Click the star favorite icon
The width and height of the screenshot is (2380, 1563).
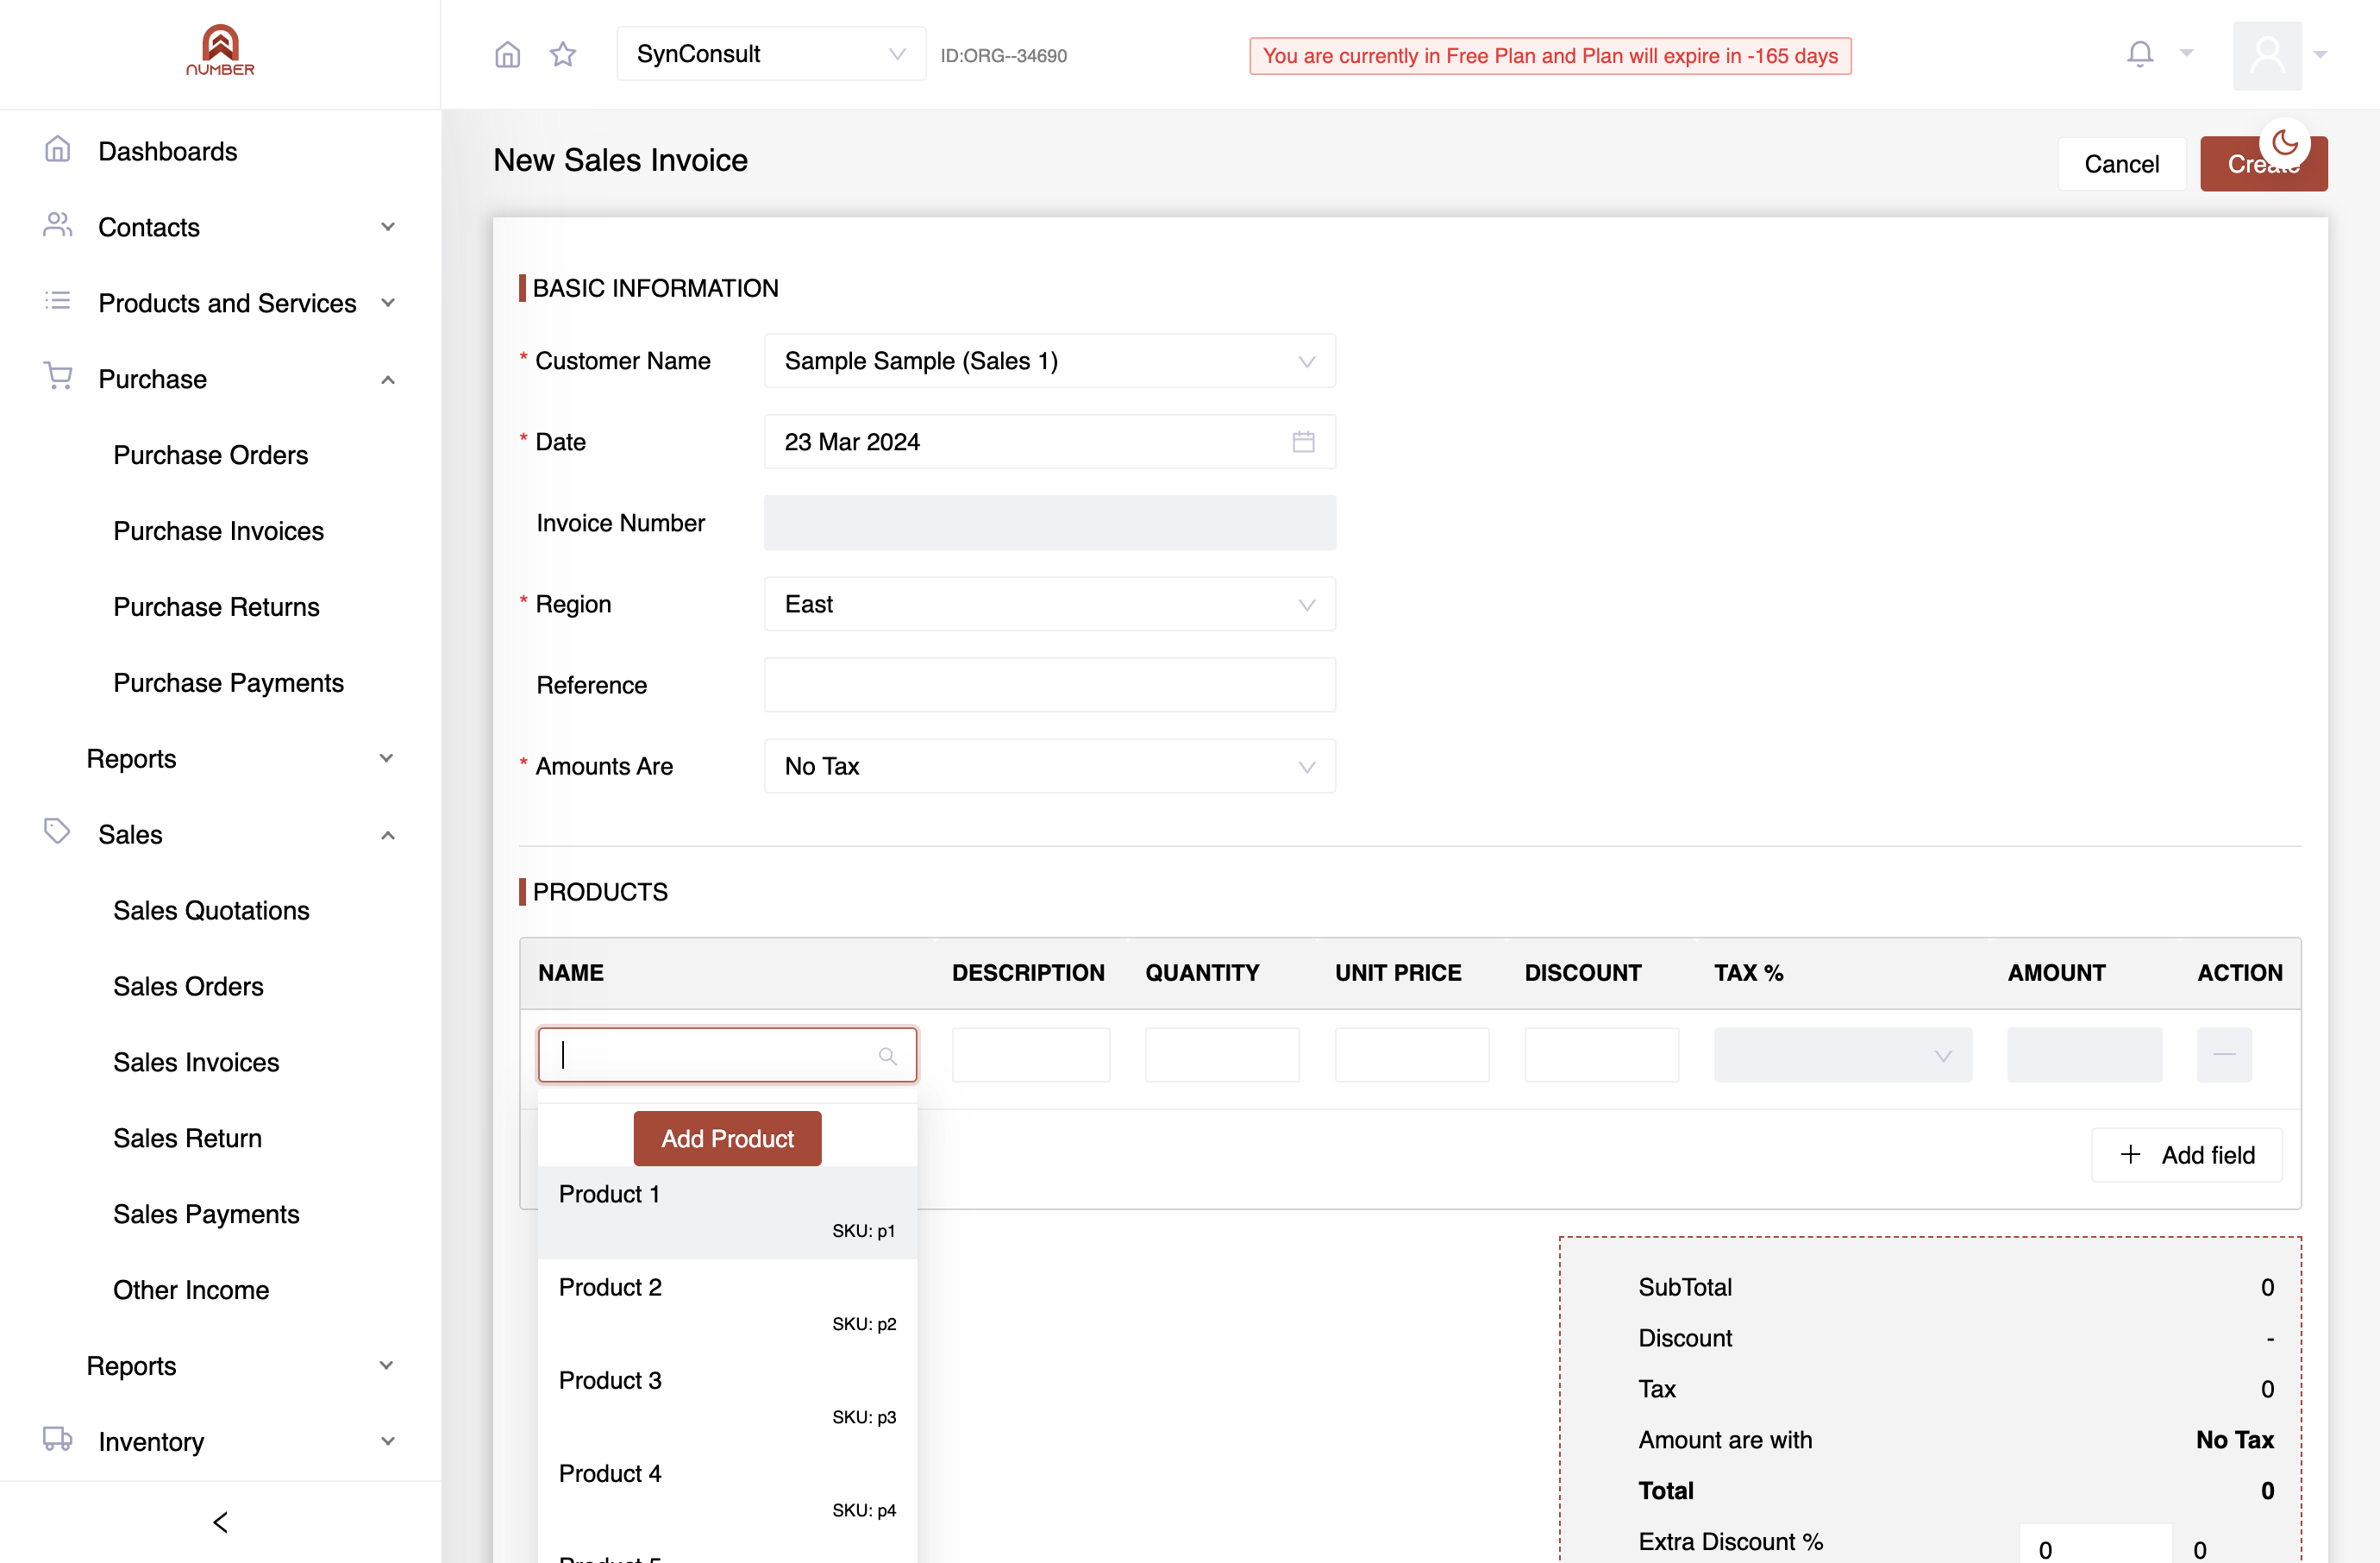pyautogui.click(x=563, y=54)
